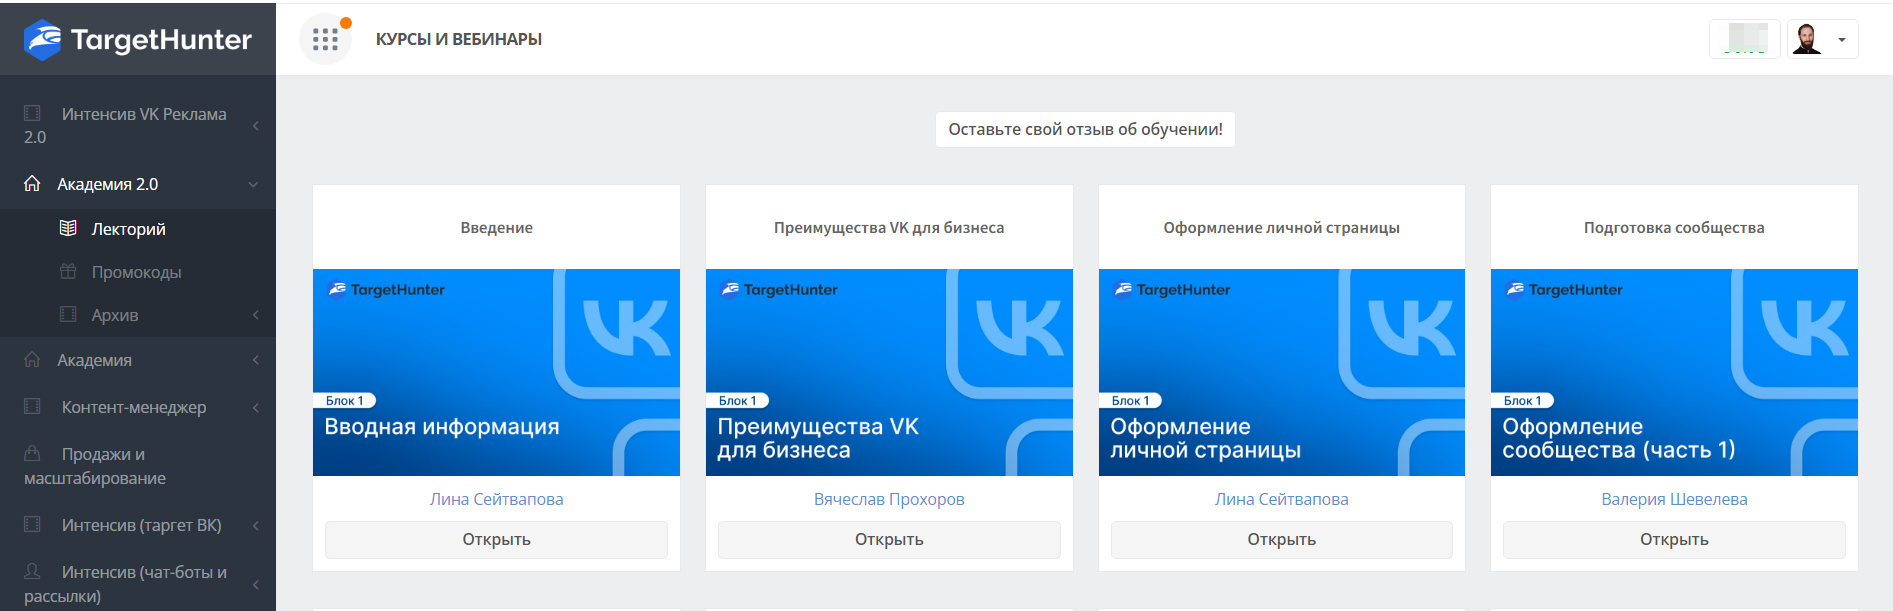1893x611 pixels.
Task: Click the gift icon beside Промокоды
Action: 68,271
